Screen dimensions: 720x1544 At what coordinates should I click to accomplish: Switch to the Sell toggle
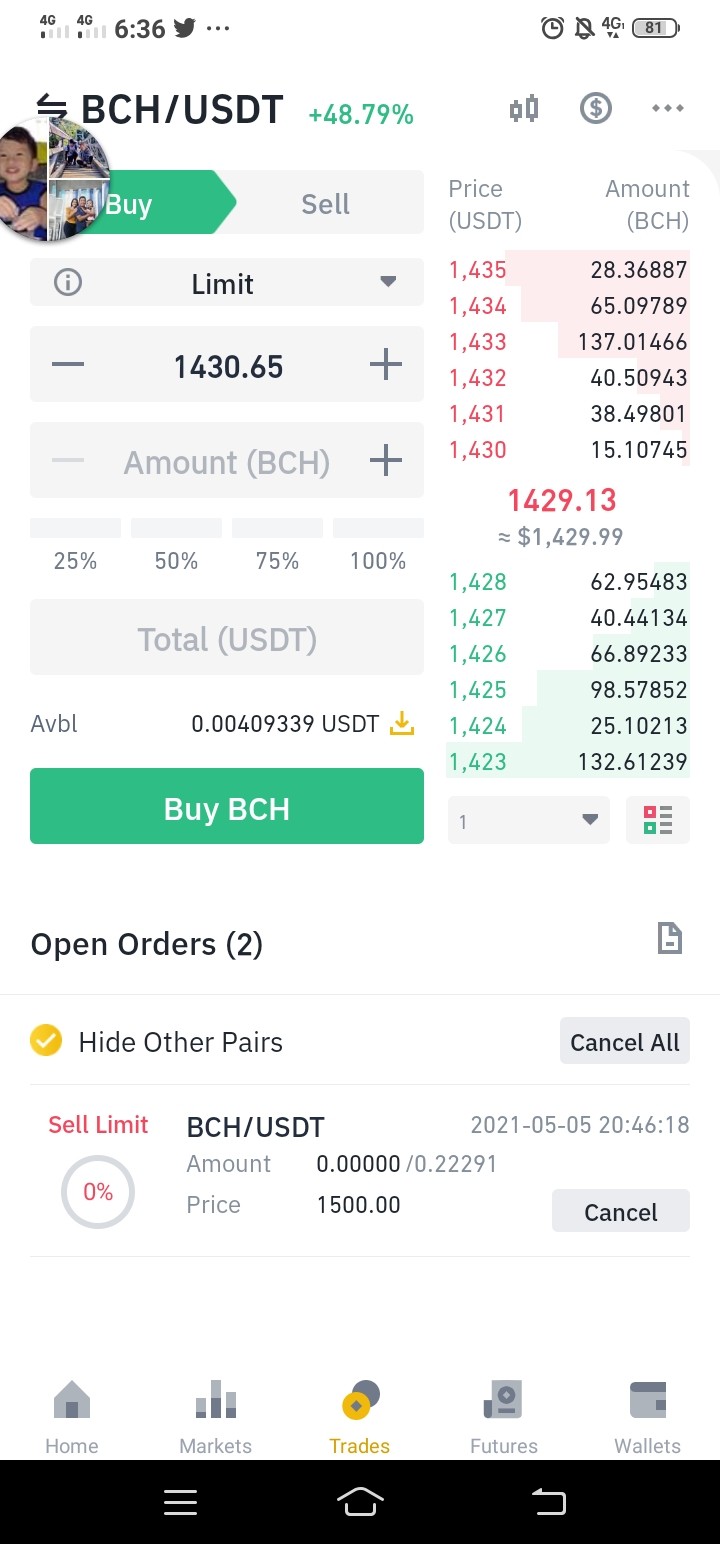tap(326, 203)
